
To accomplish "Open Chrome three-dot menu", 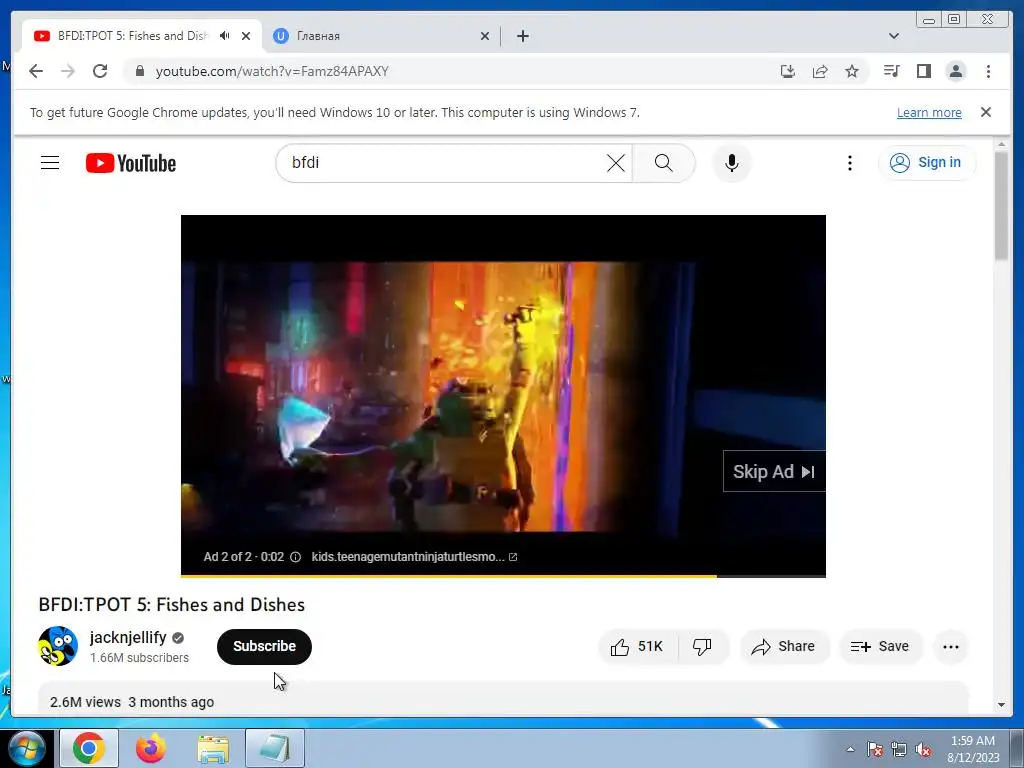I will coord(988,71).
